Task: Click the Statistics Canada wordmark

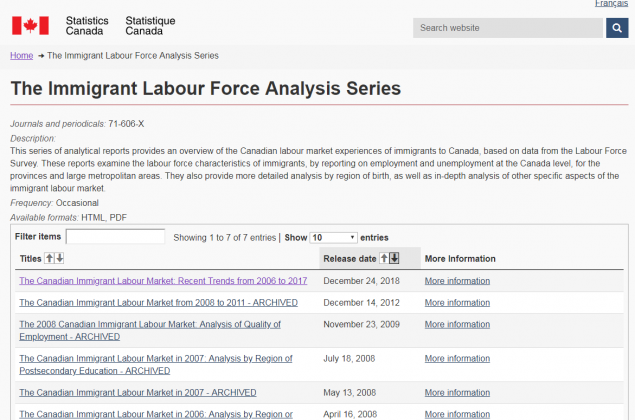Action: (87, 26)
